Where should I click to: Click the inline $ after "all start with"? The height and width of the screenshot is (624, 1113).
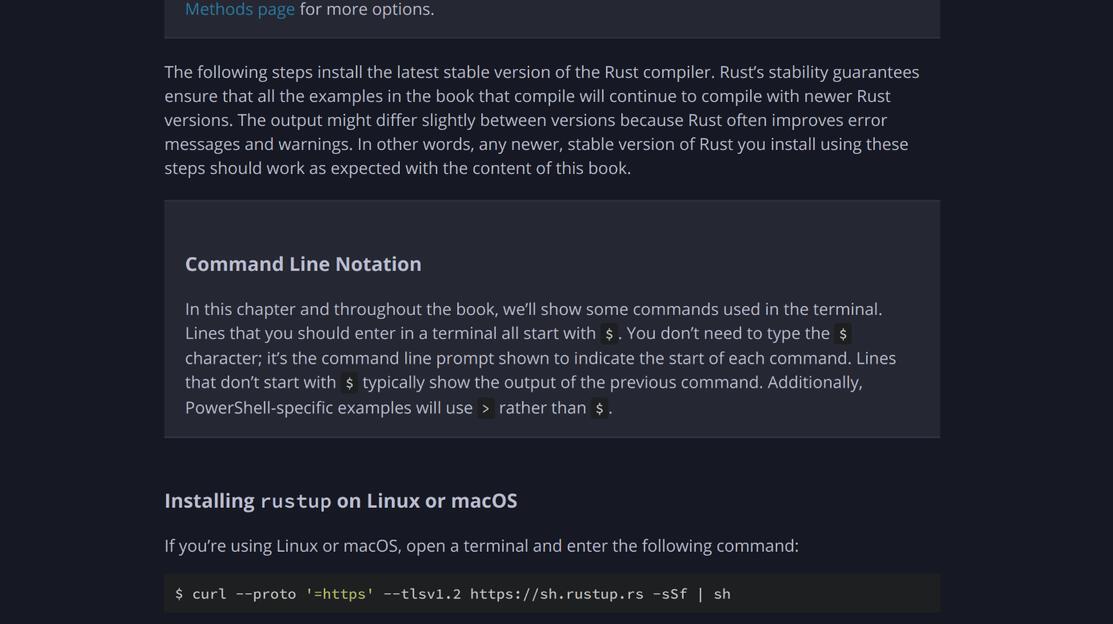609,334
